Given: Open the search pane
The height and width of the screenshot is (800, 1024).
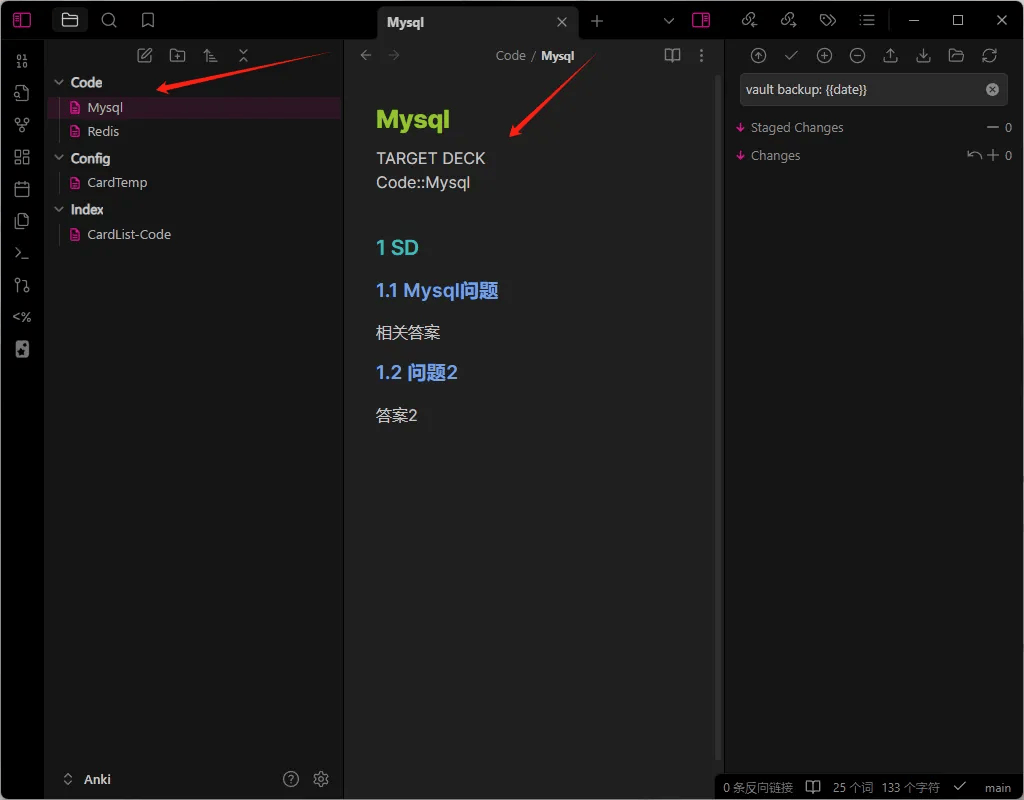Looking at the screenshot, I should coord(109,20).
